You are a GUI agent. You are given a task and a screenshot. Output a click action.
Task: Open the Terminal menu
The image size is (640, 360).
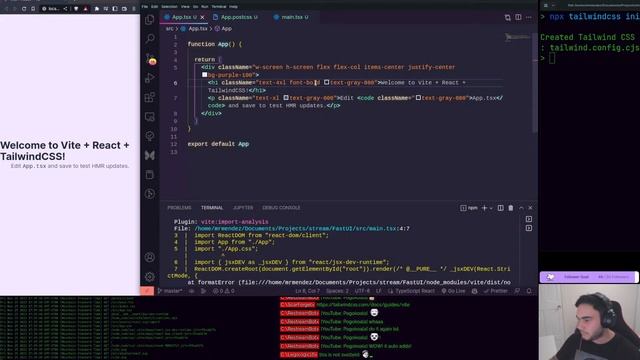click(x=219, y=7)
